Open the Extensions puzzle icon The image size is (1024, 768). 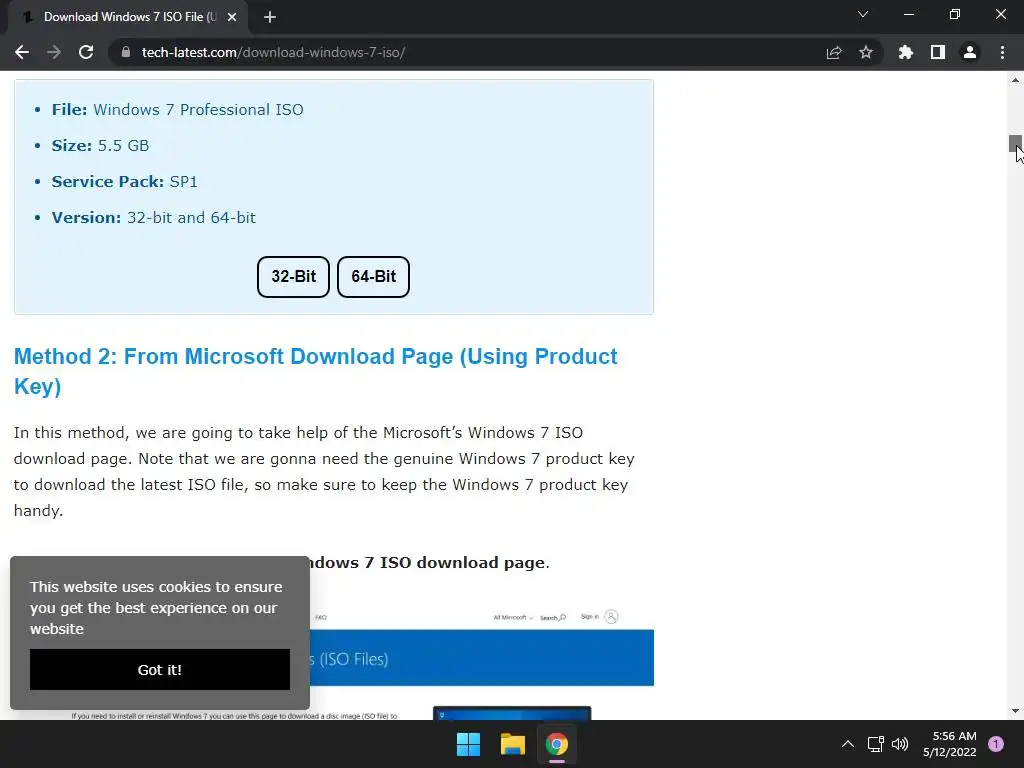[906, 52]
